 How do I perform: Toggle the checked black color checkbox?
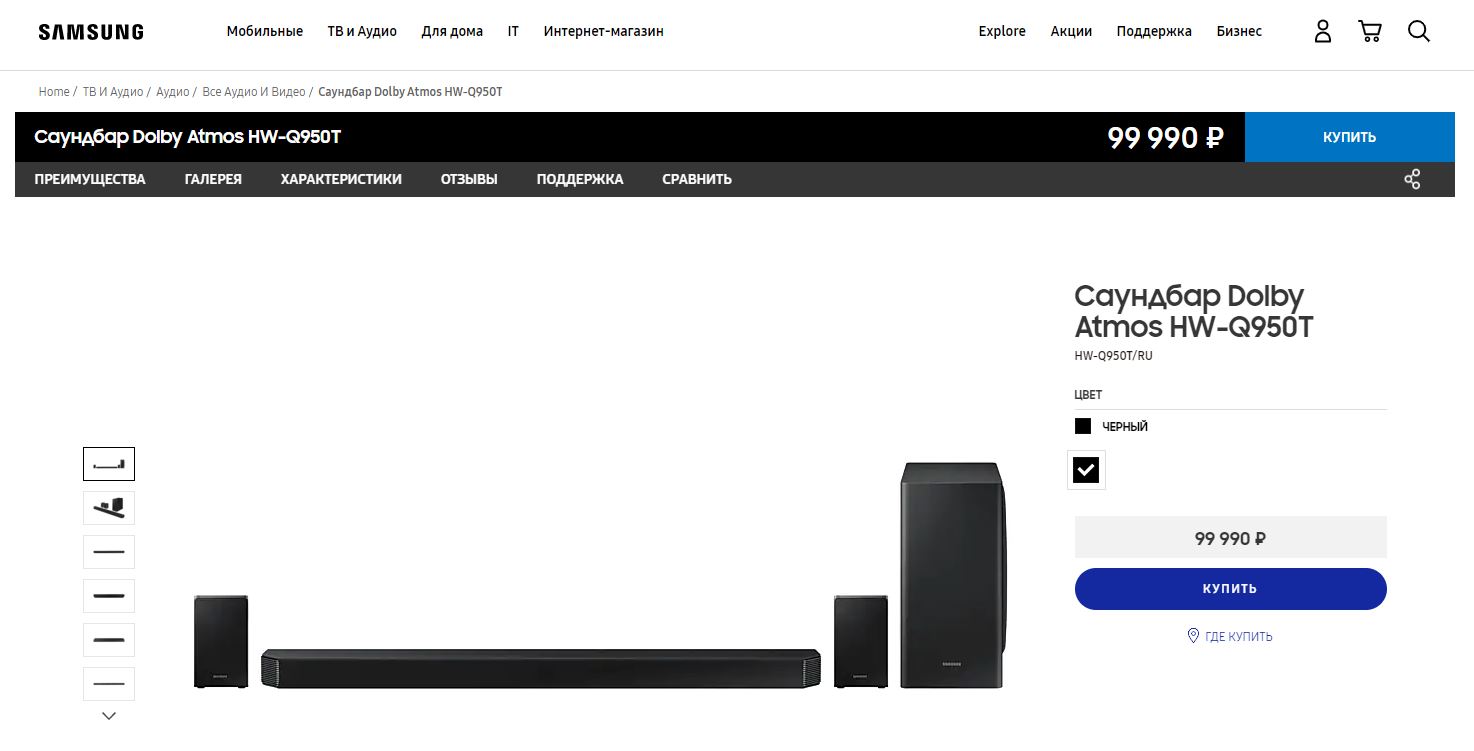click(1085, 469)
